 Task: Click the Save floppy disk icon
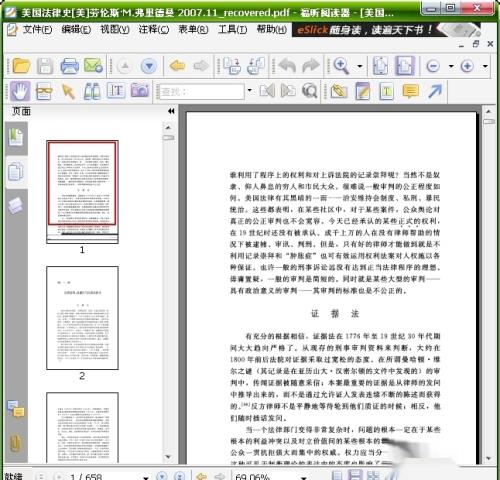[45, 66]
